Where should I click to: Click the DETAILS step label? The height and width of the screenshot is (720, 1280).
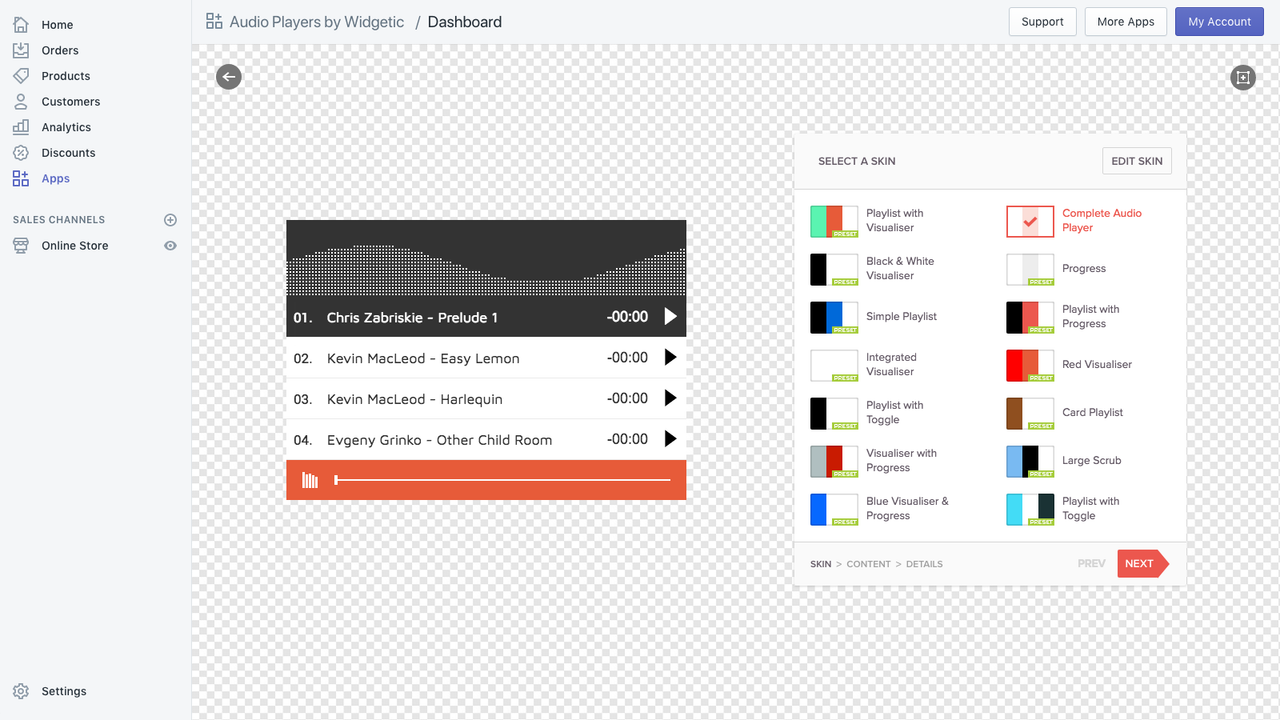coord(923,563)
